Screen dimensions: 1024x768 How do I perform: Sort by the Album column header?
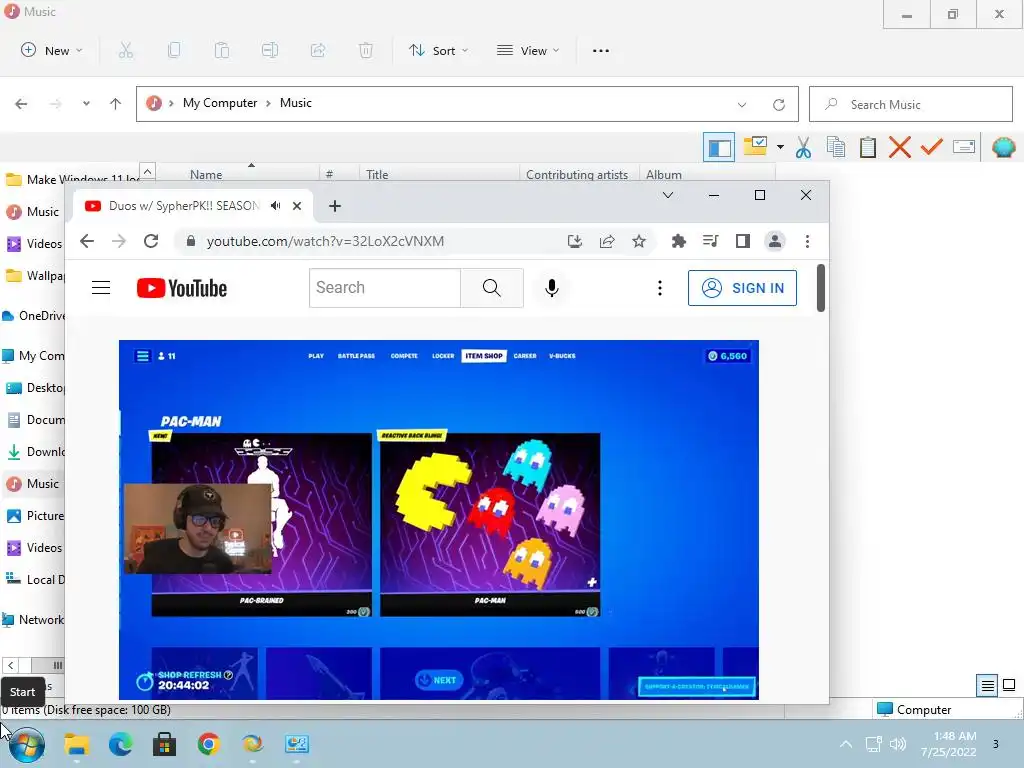click(x=664, y=174)
